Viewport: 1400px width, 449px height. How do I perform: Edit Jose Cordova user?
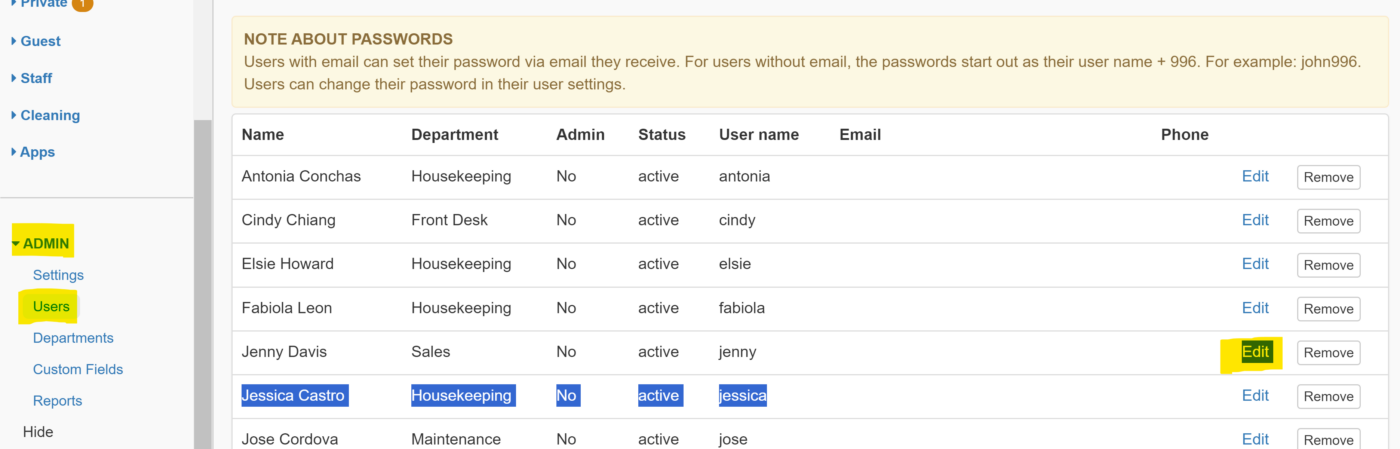tap(1255, 439)
